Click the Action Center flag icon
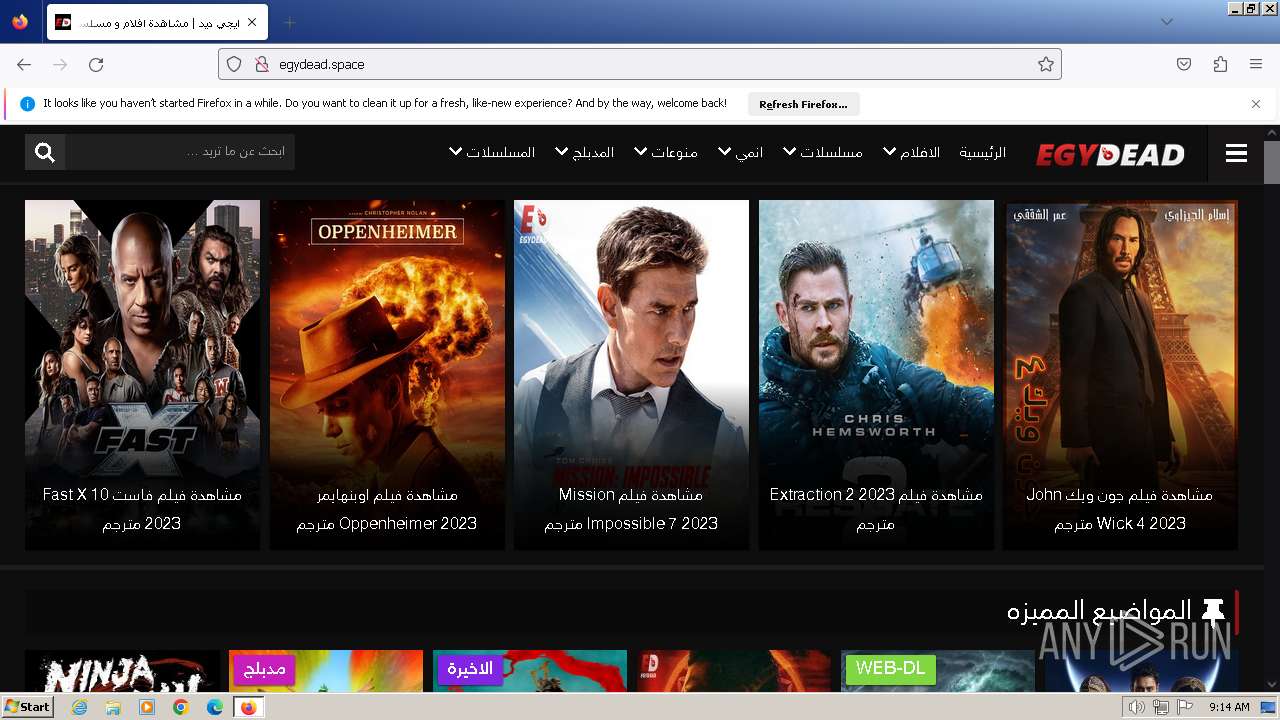This screenshot has width=1280, height=720. 1184,707
